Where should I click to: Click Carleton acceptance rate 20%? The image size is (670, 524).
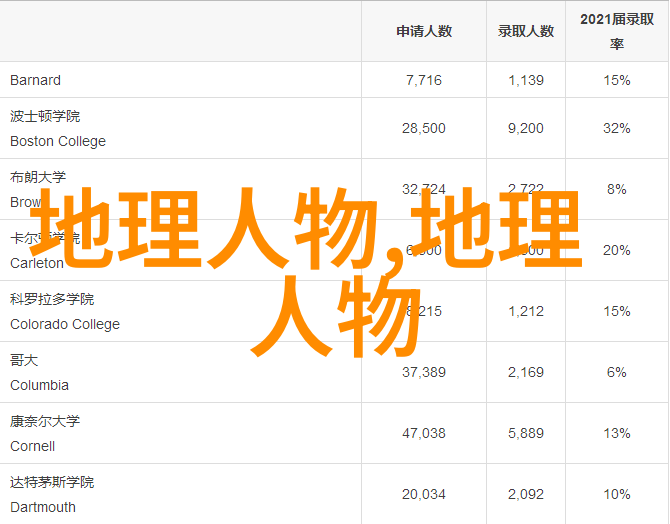click(x=617, y=250)
